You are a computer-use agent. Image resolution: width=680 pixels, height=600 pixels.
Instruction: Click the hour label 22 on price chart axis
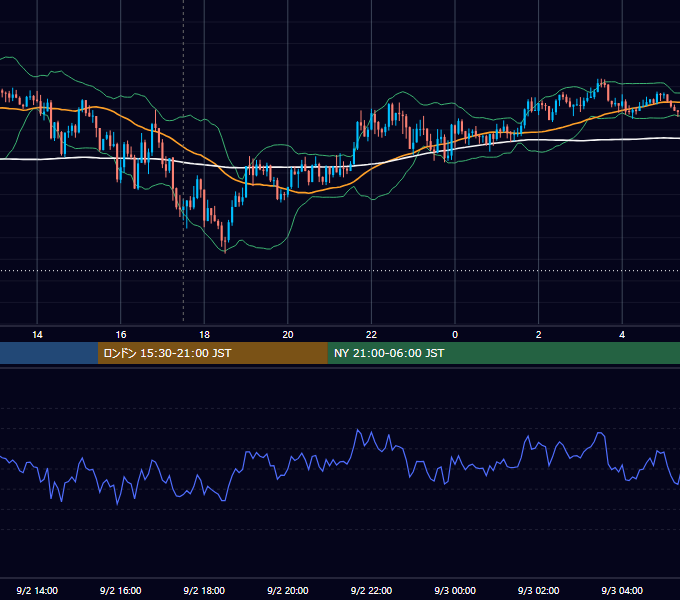coord(371,335)
